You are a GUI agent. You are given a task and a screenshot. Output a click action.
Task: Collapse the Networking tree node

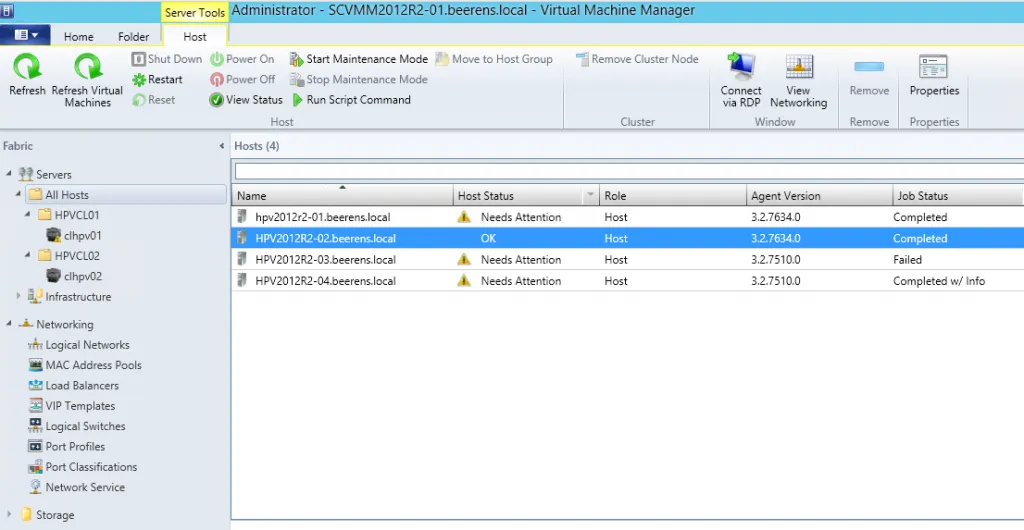[9, 323]
